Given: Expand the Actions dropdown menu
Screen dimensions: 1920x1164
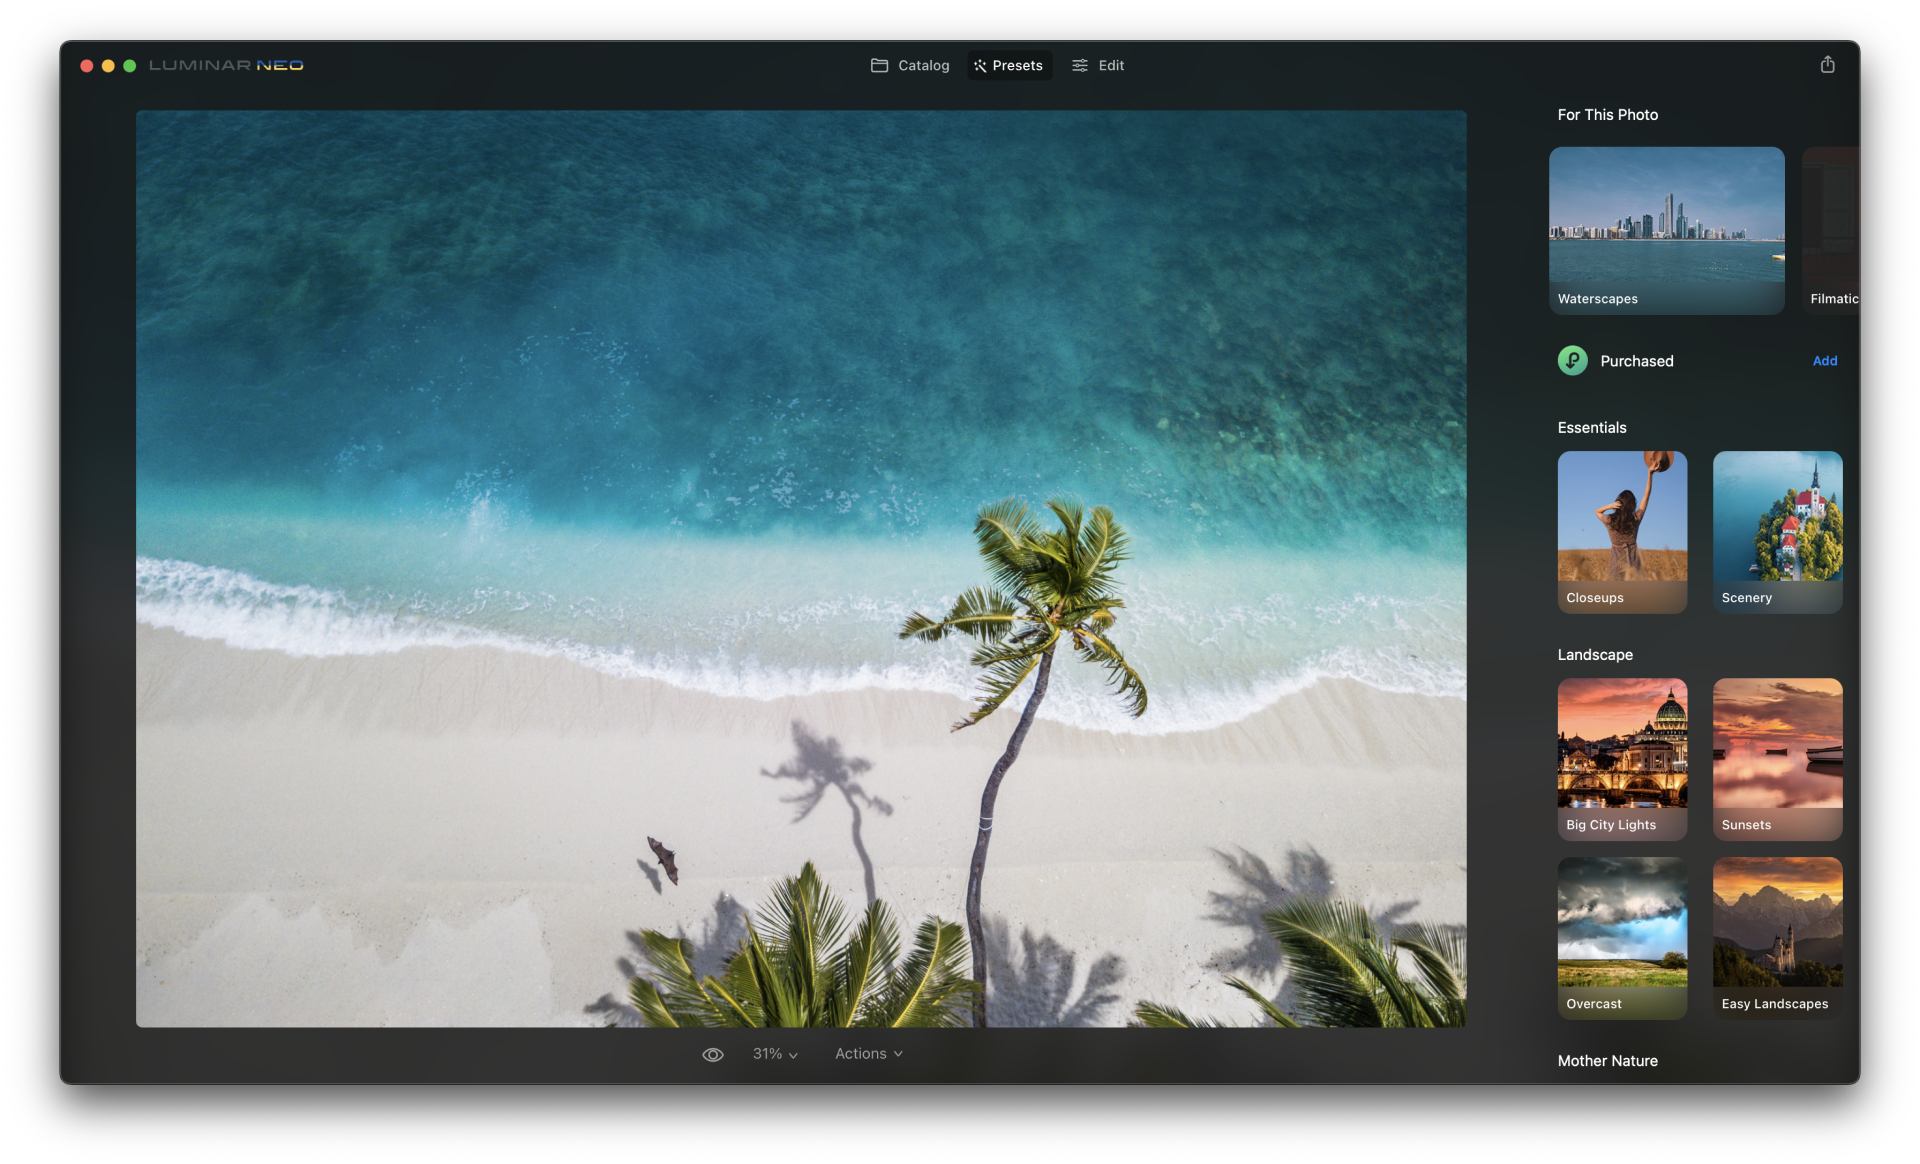Looking at the screenshot, I should 868,1054.
